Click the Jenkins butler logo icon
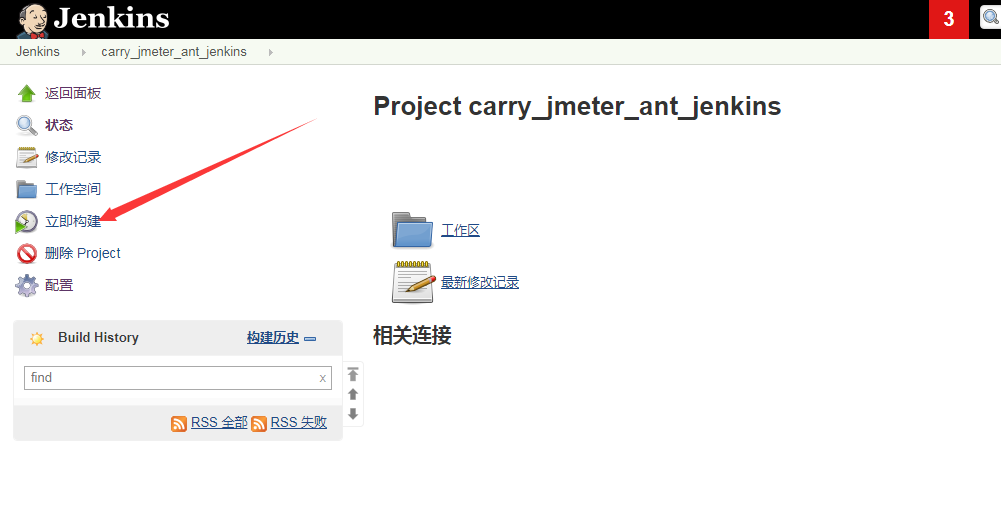The image size is (1001, 522). coord(33,20)
